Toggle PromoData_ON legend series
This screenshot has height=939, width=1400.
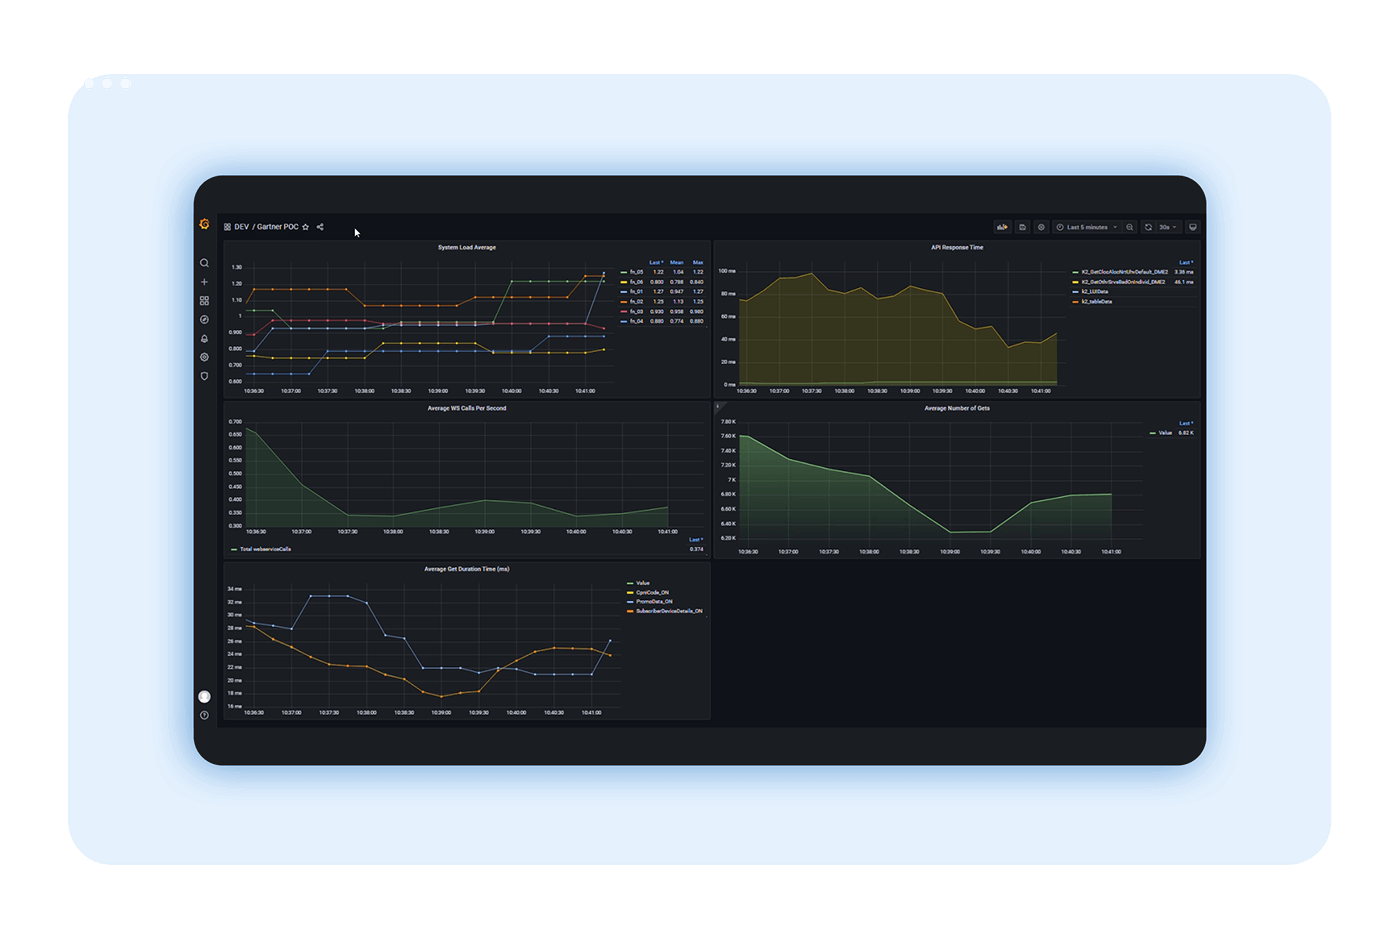click(x=654, y=602)
